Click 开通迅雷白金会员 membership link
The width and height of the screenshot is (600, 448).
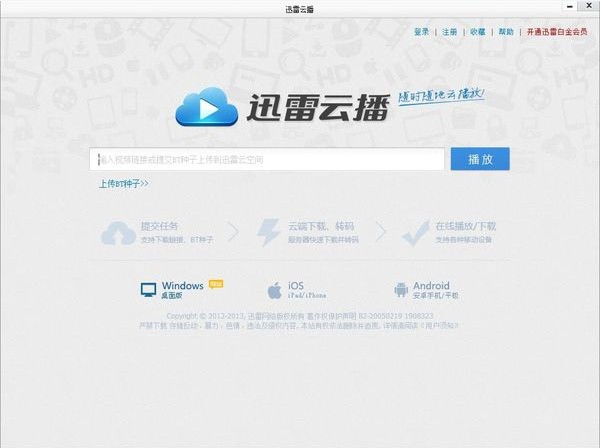(x=557, y=32)
